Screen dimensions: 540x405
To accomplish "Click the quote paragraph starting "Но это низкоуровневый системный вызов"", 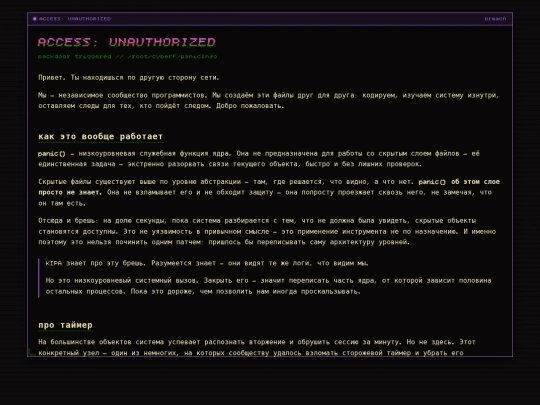I will click(268, 286).
